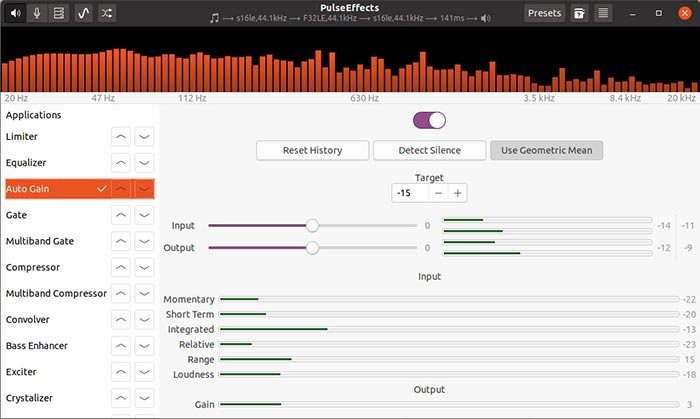Move Crystalizer down in order
Screen dimensions: 700x419
pyautogui.click(x=144, y=398)
